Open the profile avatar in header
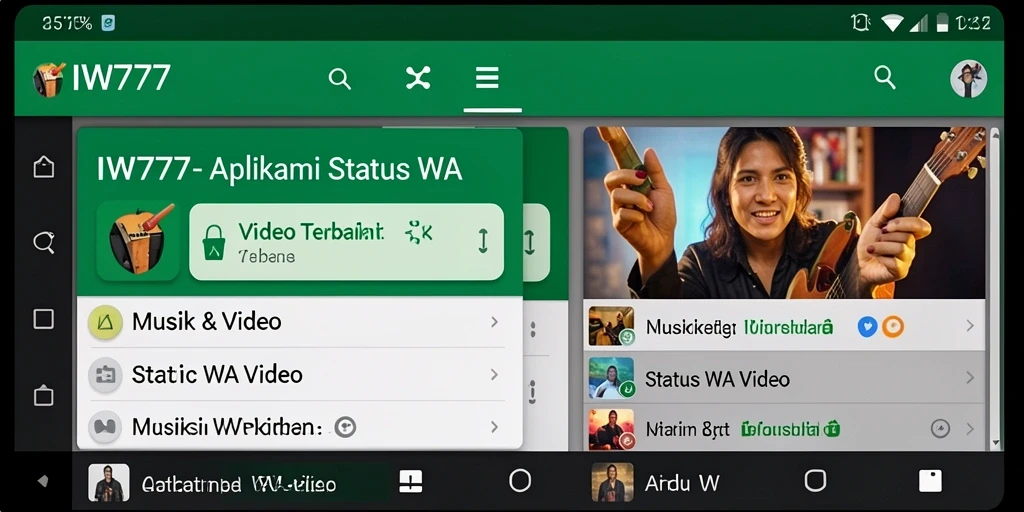Image resolution: width=1024 pixels, height=512 pixels. click(968, 79)
